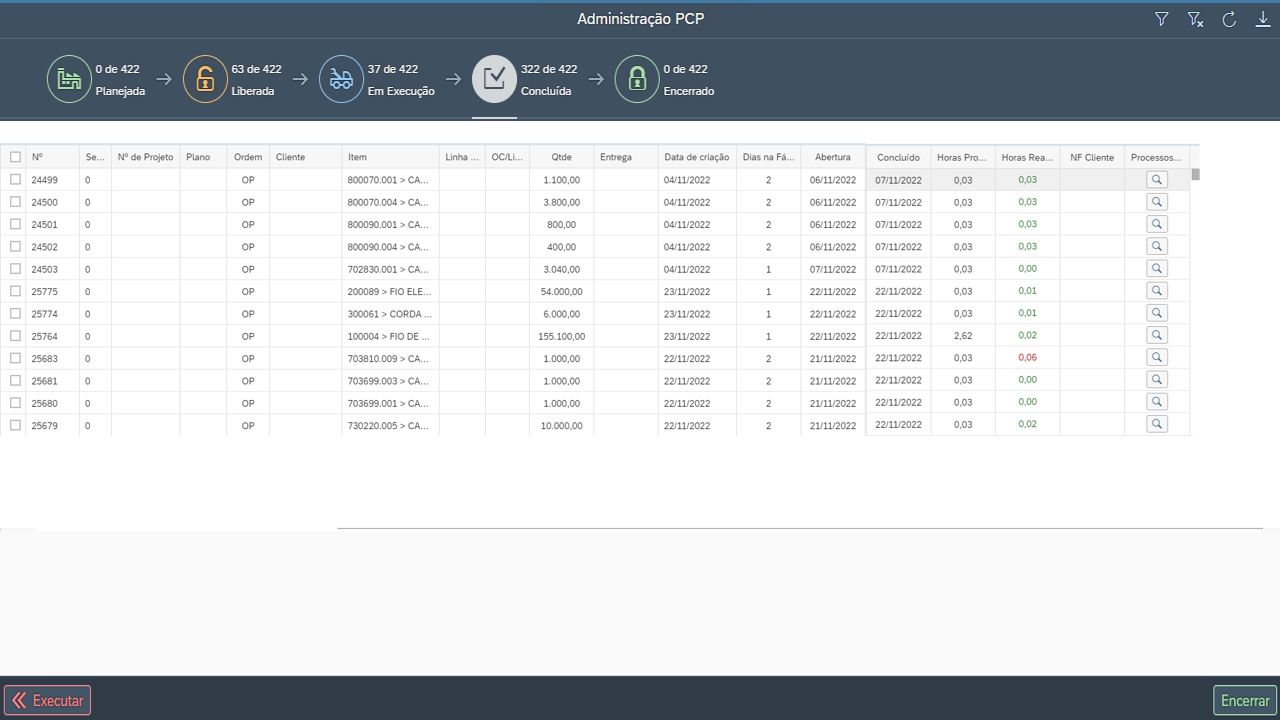The height and width of the screenshot is (720, 1280).
Task: Open process details for order 24499
Action: (1156, 179)
